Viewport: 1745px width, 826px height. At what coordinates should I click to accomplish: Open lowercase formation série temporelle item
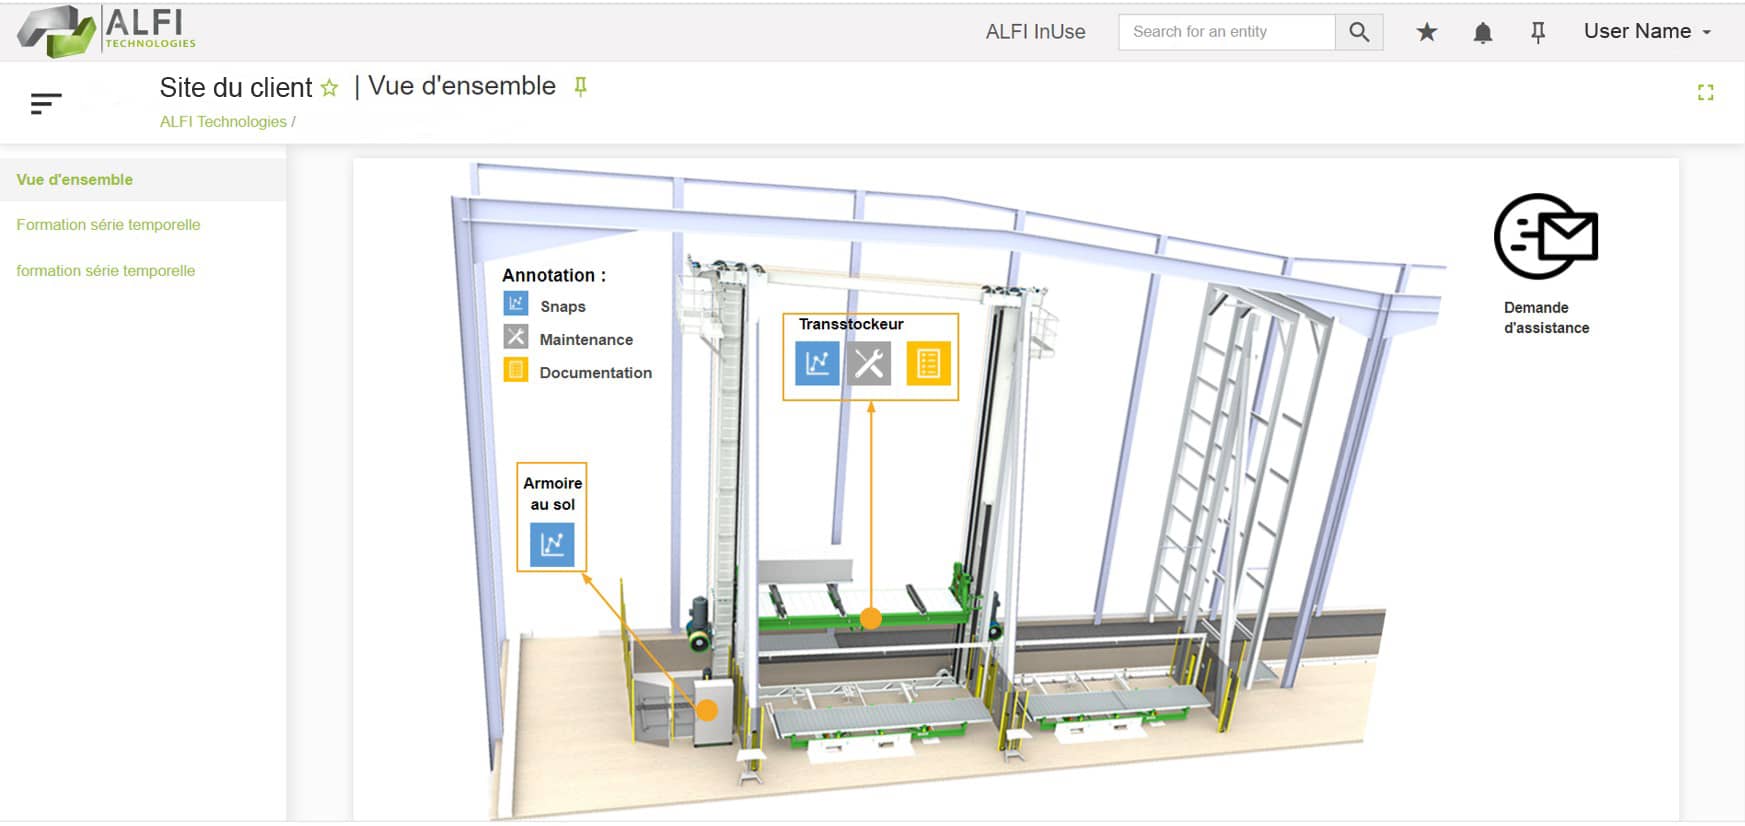[x=105, y=271]
